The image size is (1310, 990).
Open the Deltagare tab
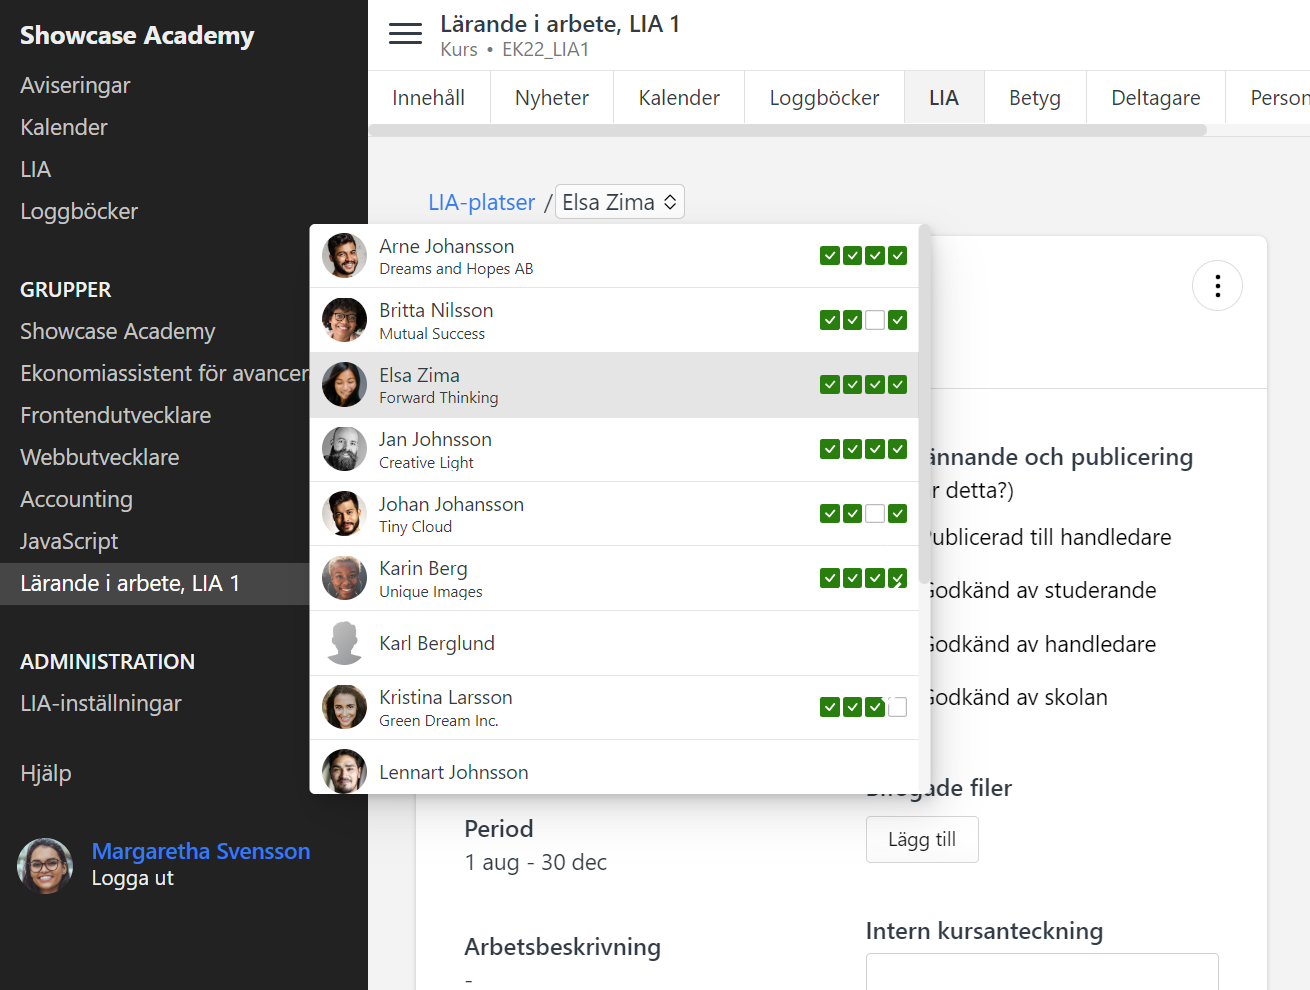click(x=1155, y=97)
